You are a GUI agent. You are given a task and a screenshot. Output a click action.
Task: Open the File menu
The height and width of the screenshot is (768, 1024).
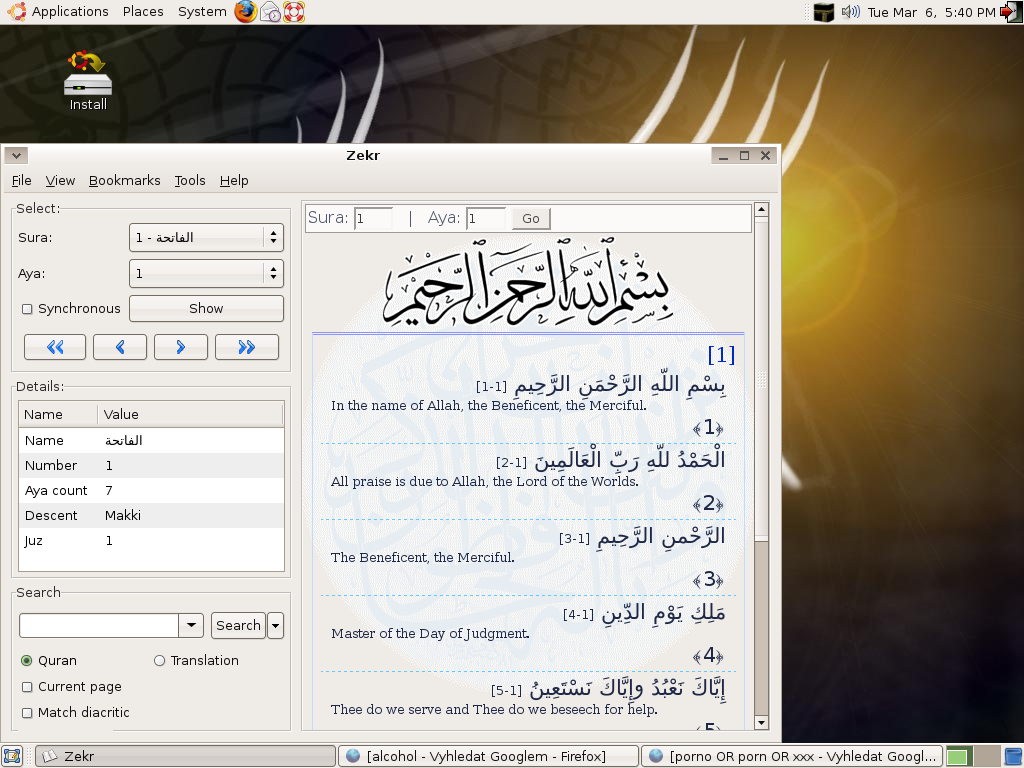pos(22,181)
